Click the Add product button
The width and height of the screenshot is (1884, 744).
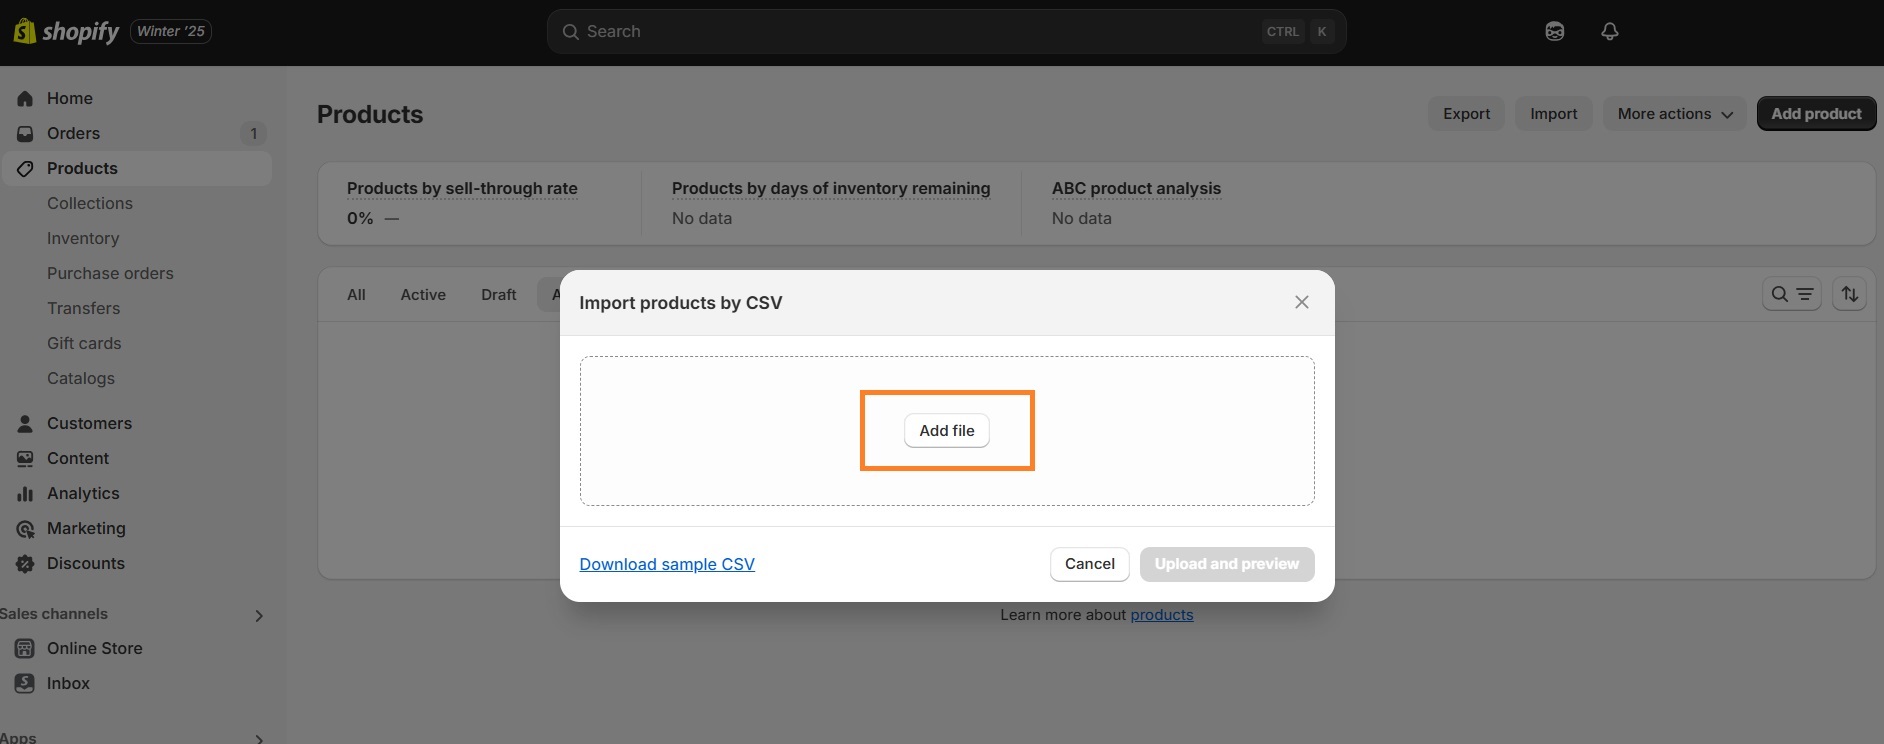pyautogui.click(x=1816, y=114)
